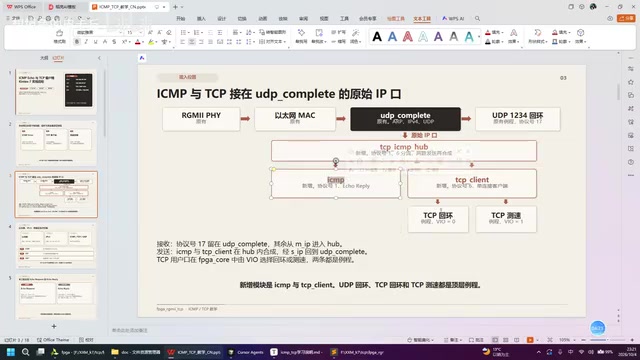Select slide 4 thumbnail
Viewport: 640px width, 360px height.
[56, 245]
